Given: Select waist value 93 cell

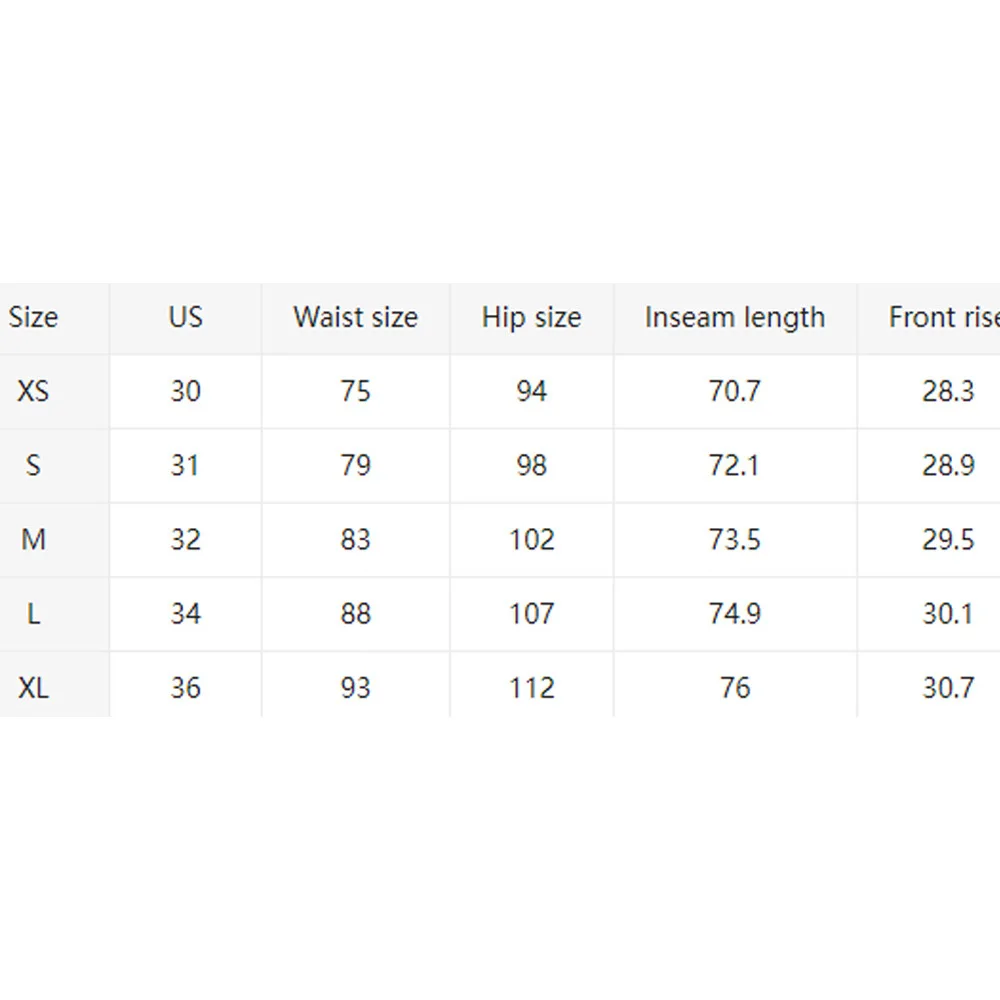Looking at the screenshot, I should (x=355, y=688).
